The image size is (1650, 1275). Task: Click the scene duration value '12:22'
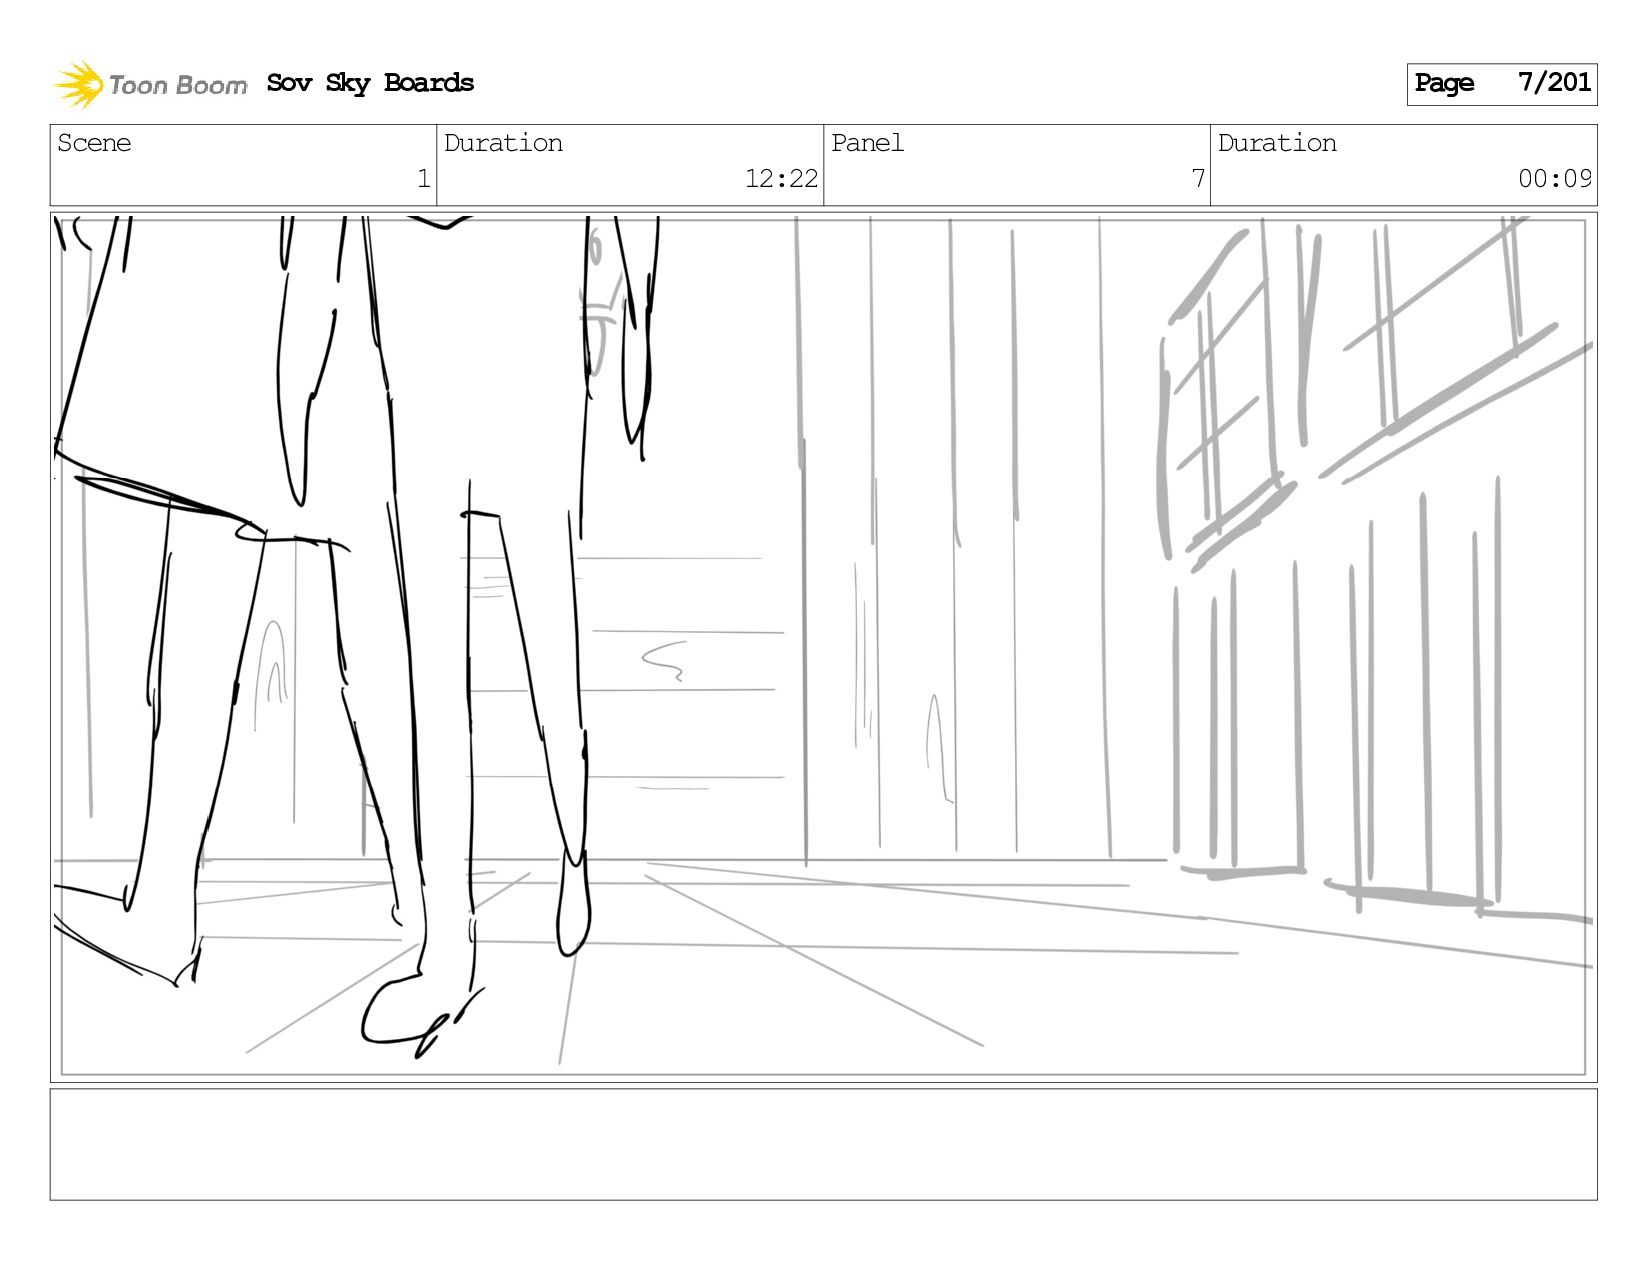point(781,179)
